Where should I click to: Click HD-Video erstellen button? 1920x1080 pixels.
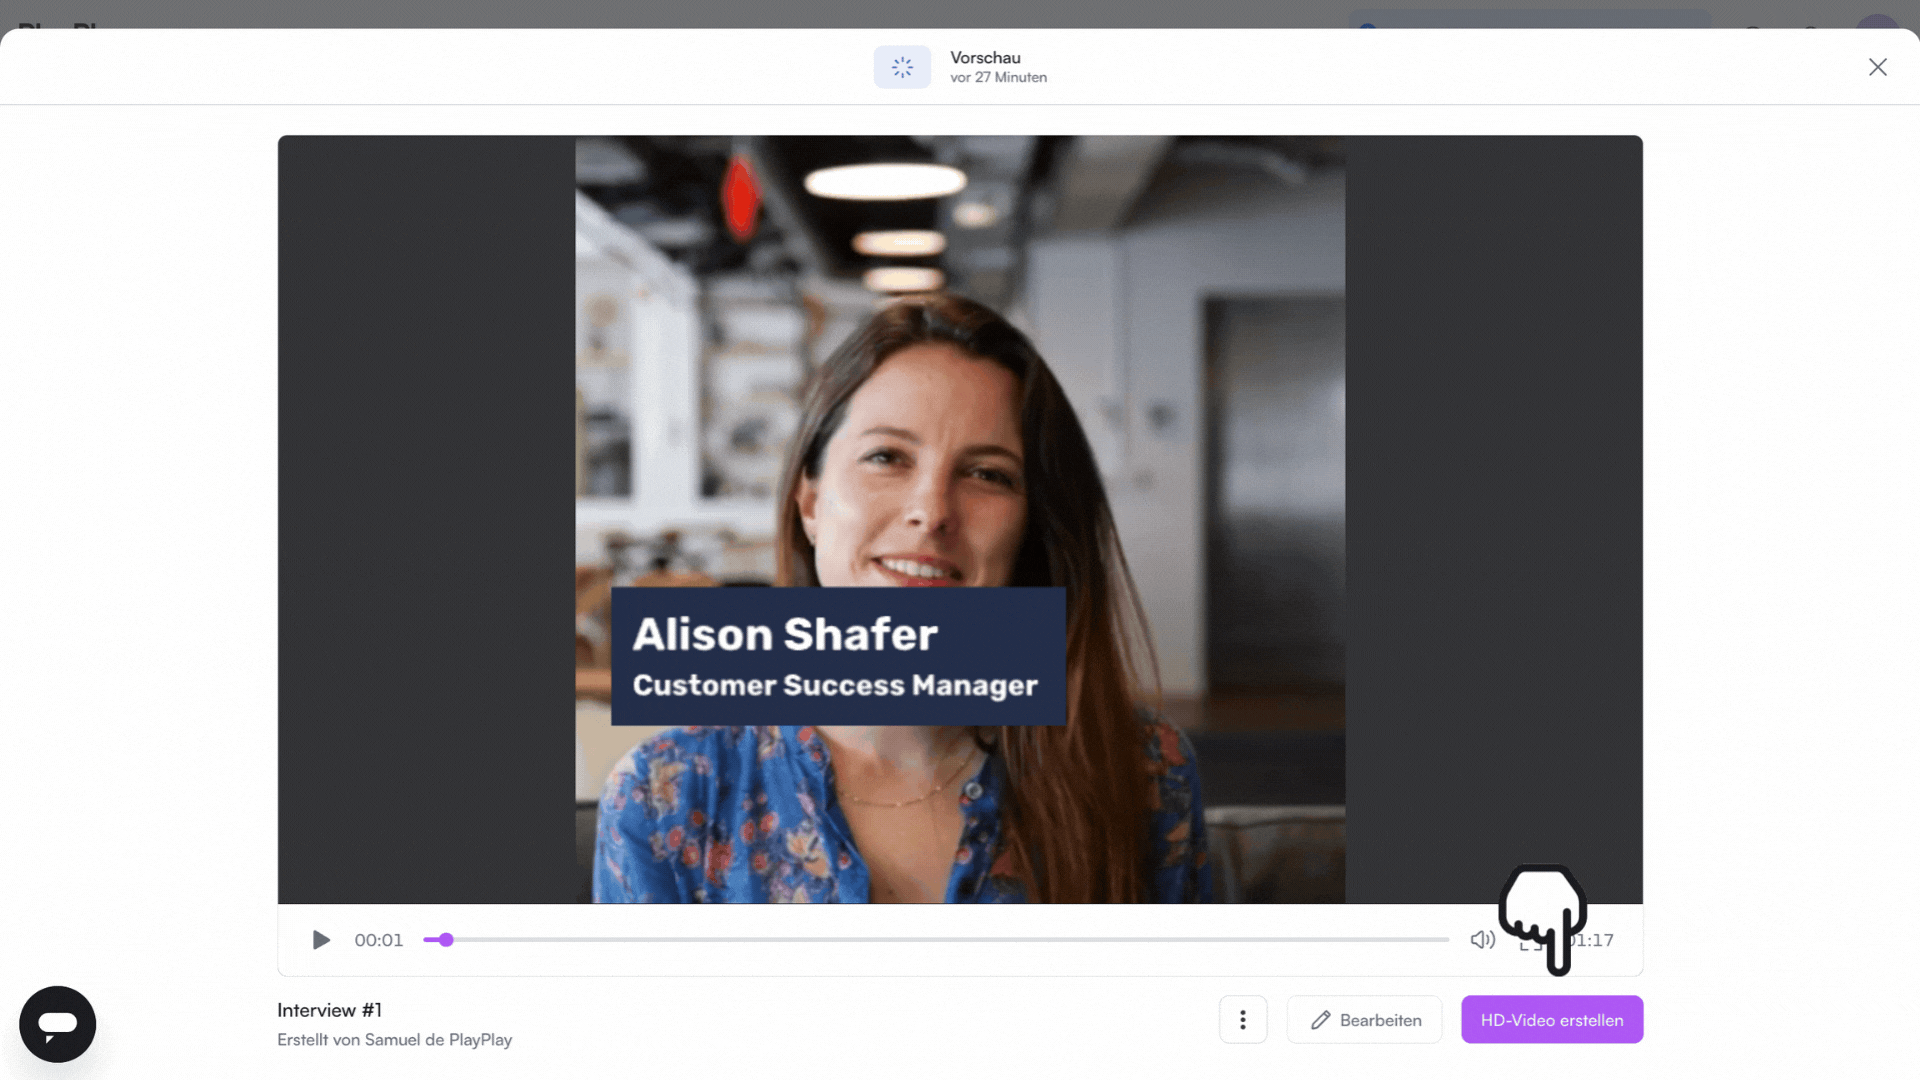(1552, 1020)
